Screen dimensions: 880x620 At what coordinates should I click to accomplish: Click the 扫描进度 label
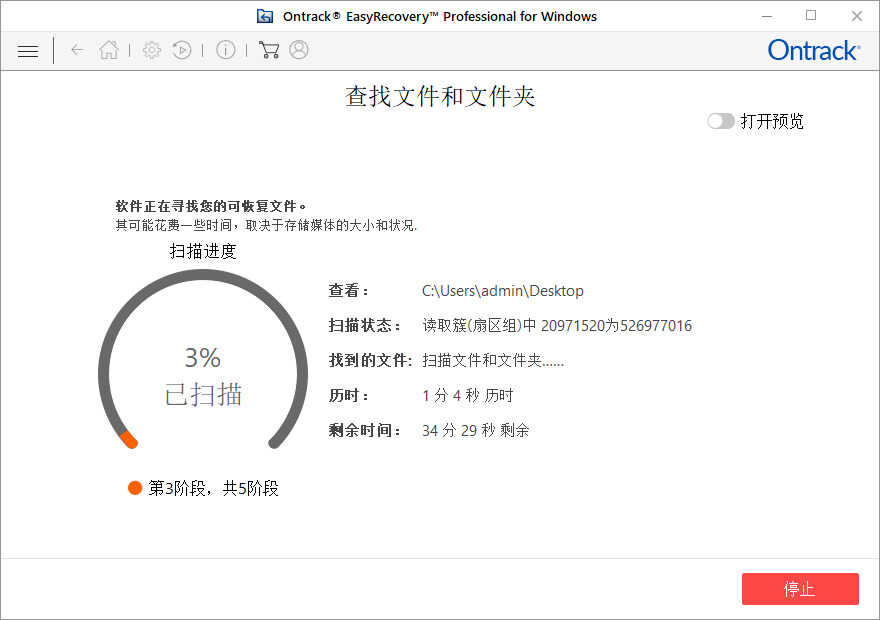[x=203, y=251]
